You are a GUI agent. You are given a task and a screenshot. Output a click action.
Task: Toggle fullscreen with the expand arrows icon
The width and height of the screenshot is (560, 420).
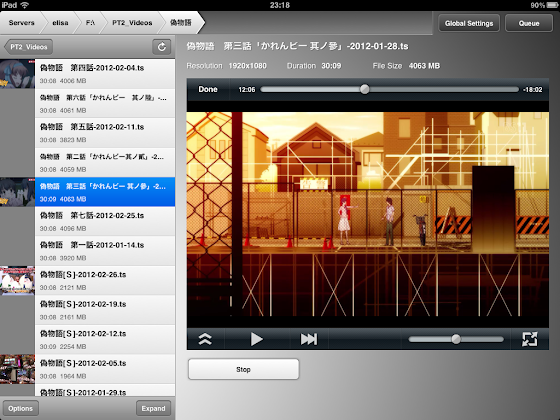point(529,339)
